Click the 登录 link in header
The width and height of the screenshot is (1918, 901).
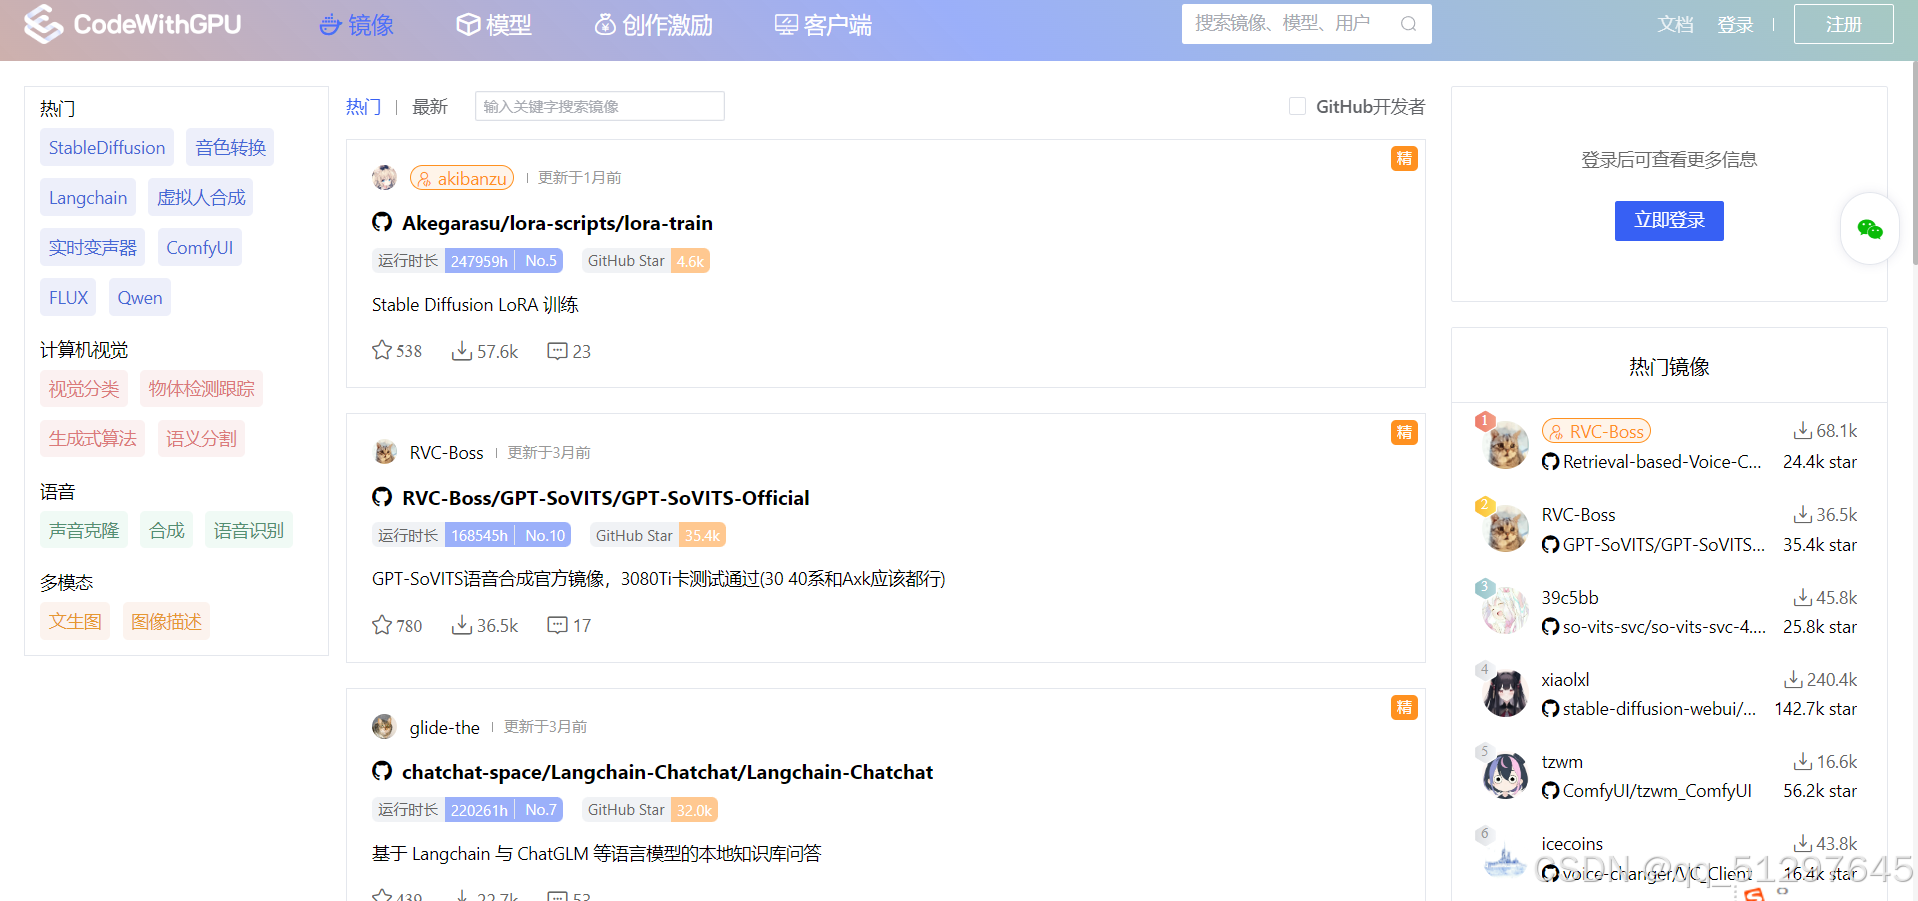pos(1735,24)
